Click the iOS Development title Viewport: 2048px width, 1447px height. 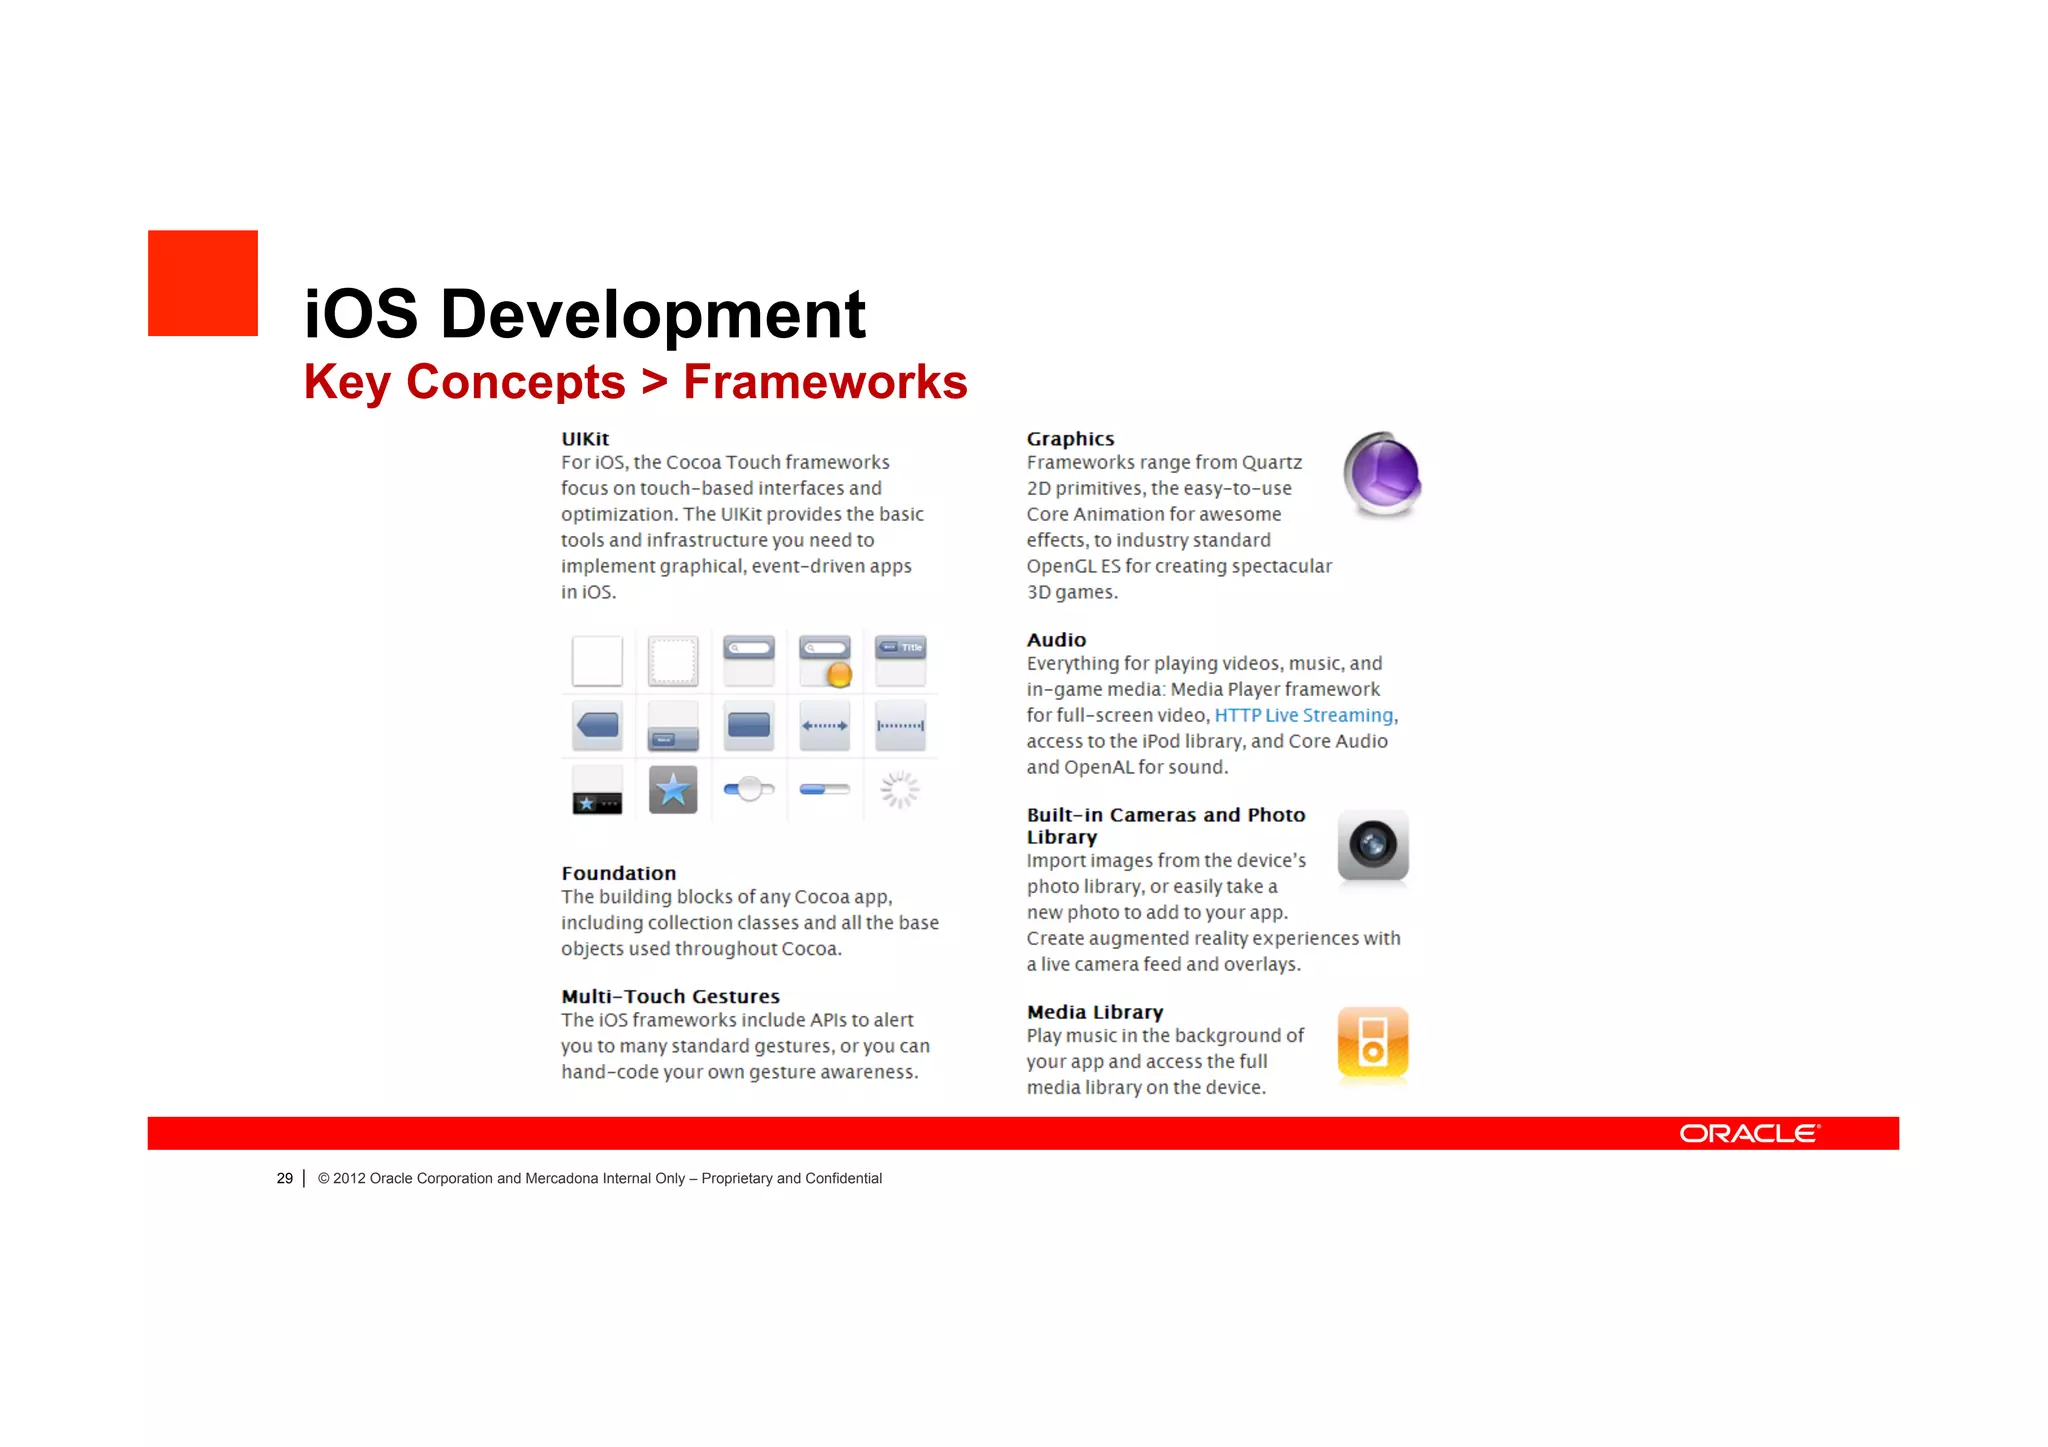coord(585,314)
